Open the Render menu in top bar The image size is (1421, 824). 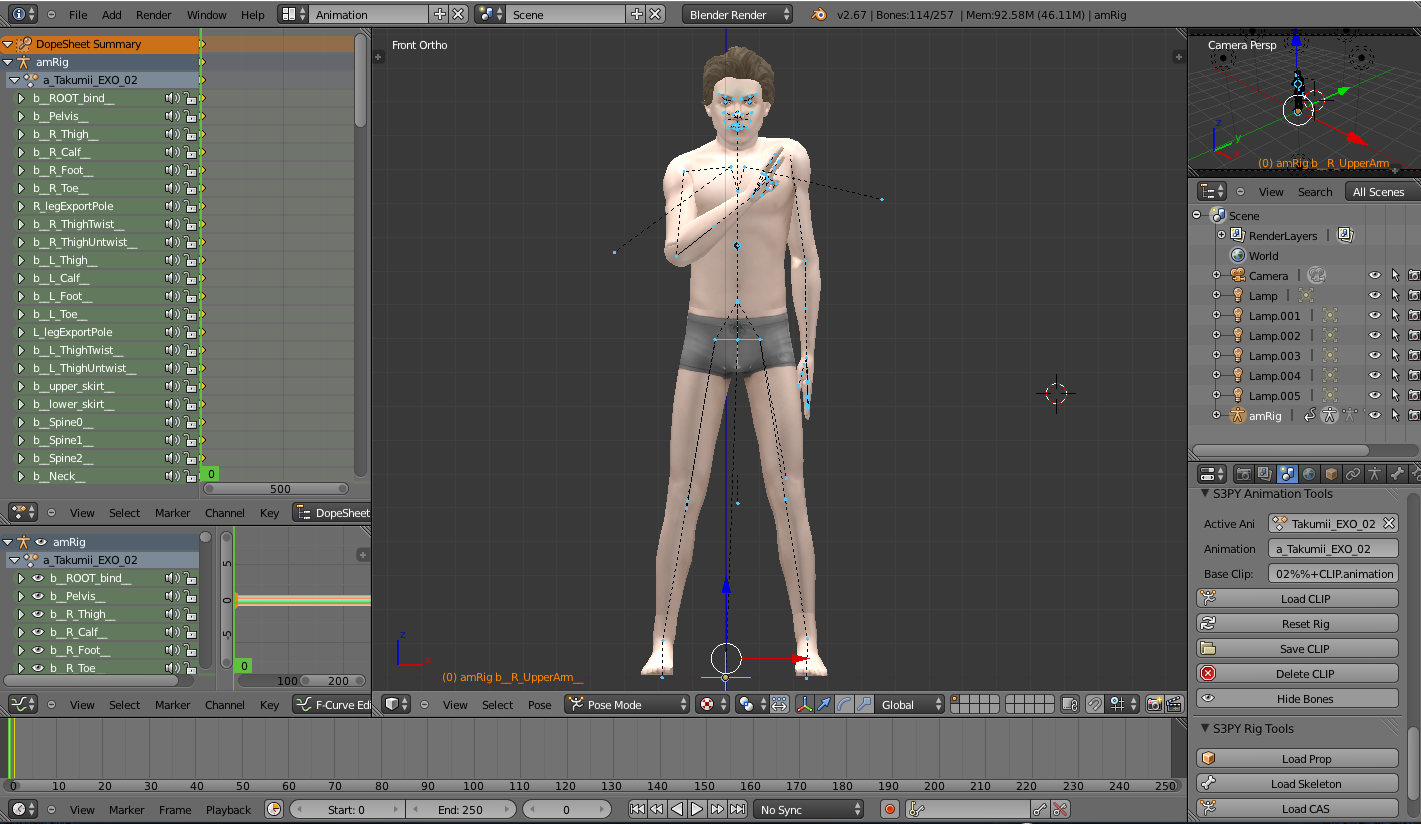(153, 15)
